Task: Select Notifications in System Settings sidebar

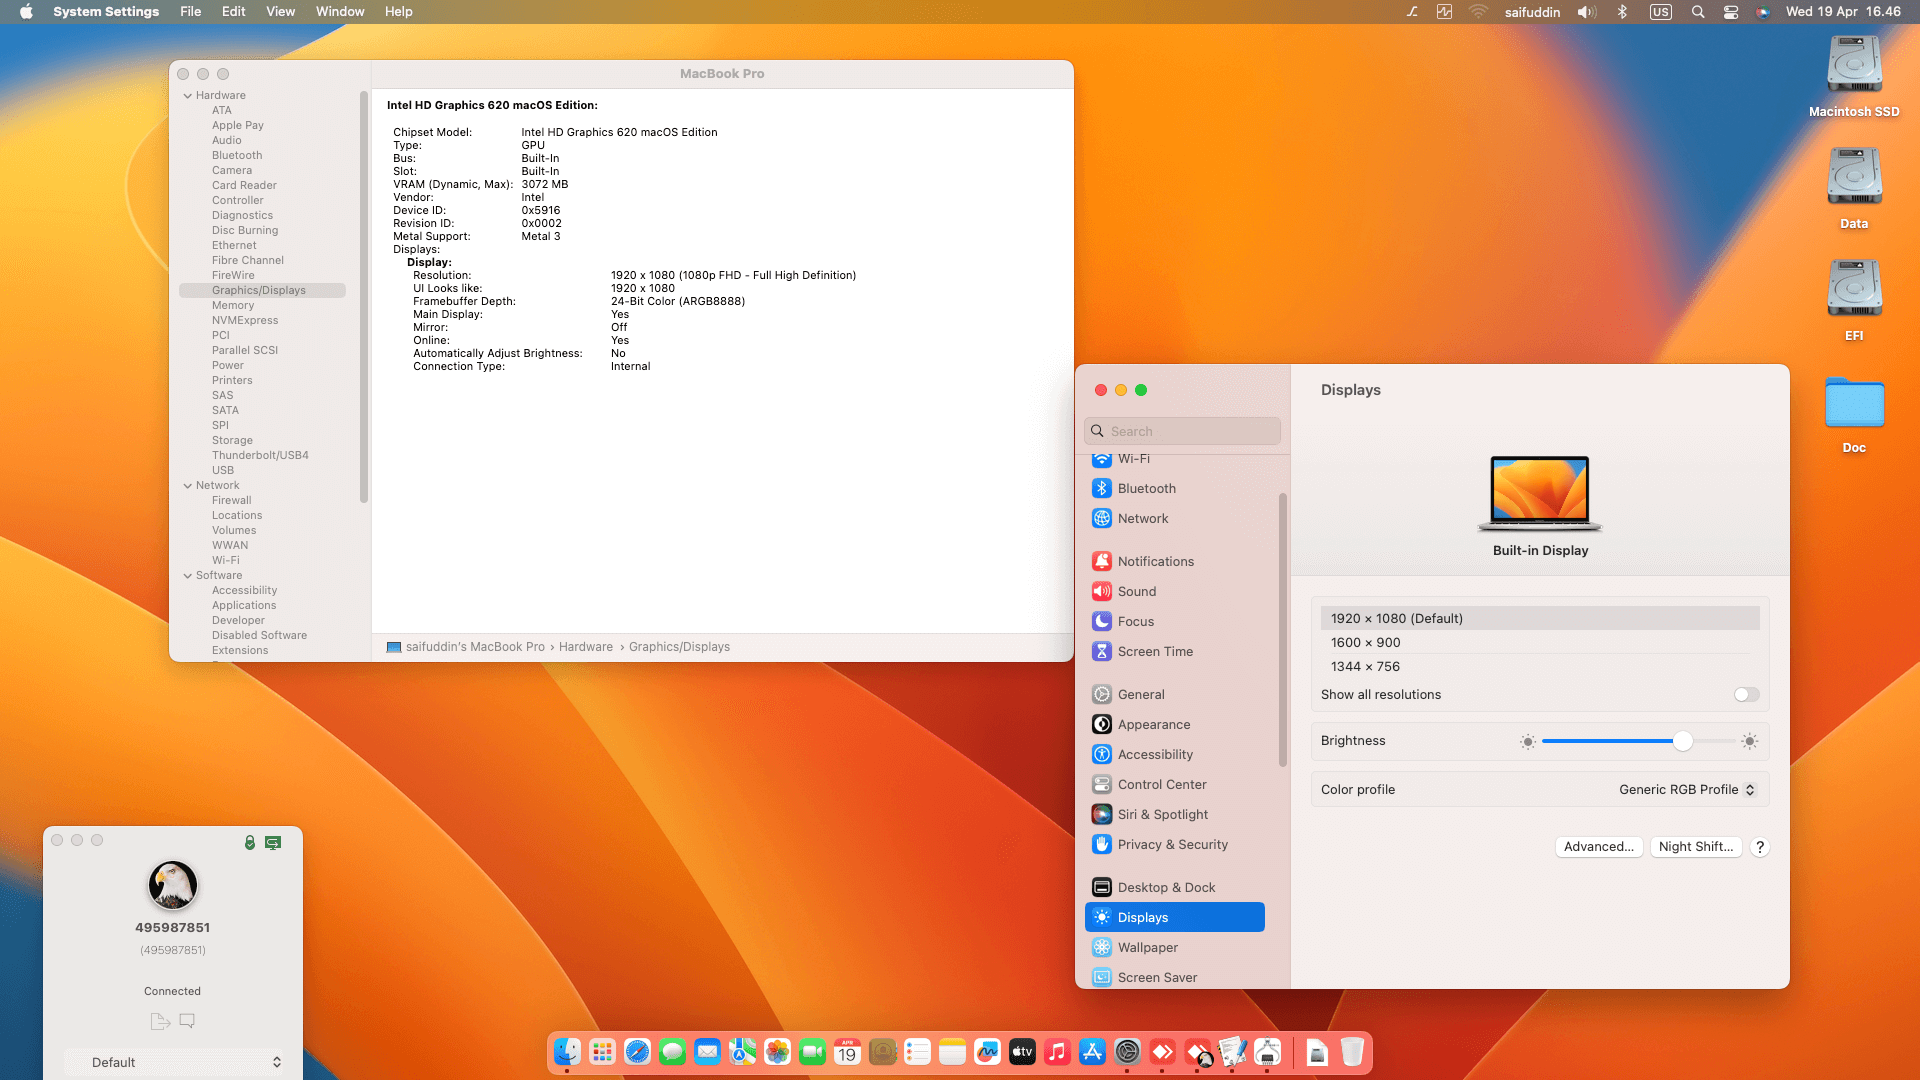Action: [1155, 561]
